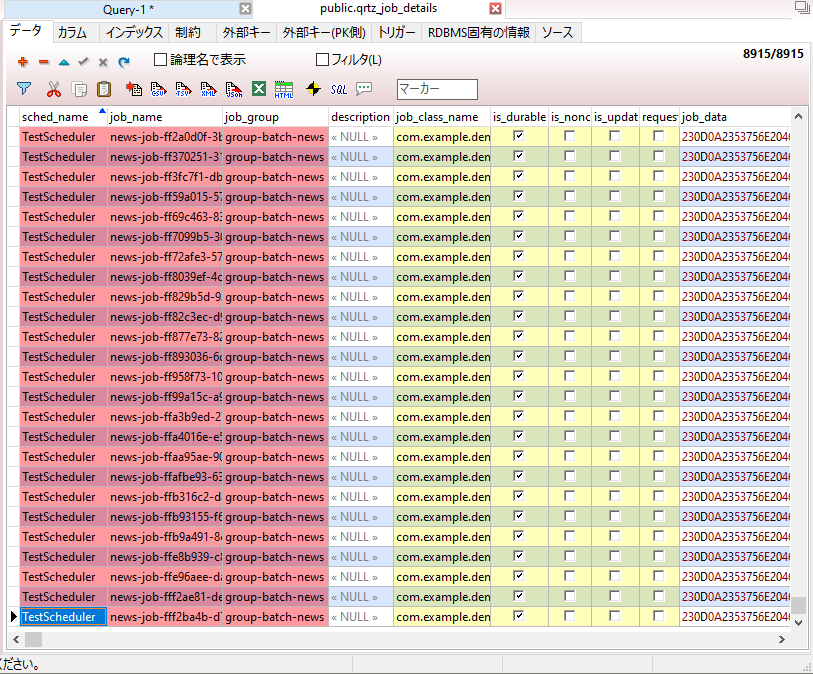
Task: Click the delete row minus button
Action: point(42,62)
